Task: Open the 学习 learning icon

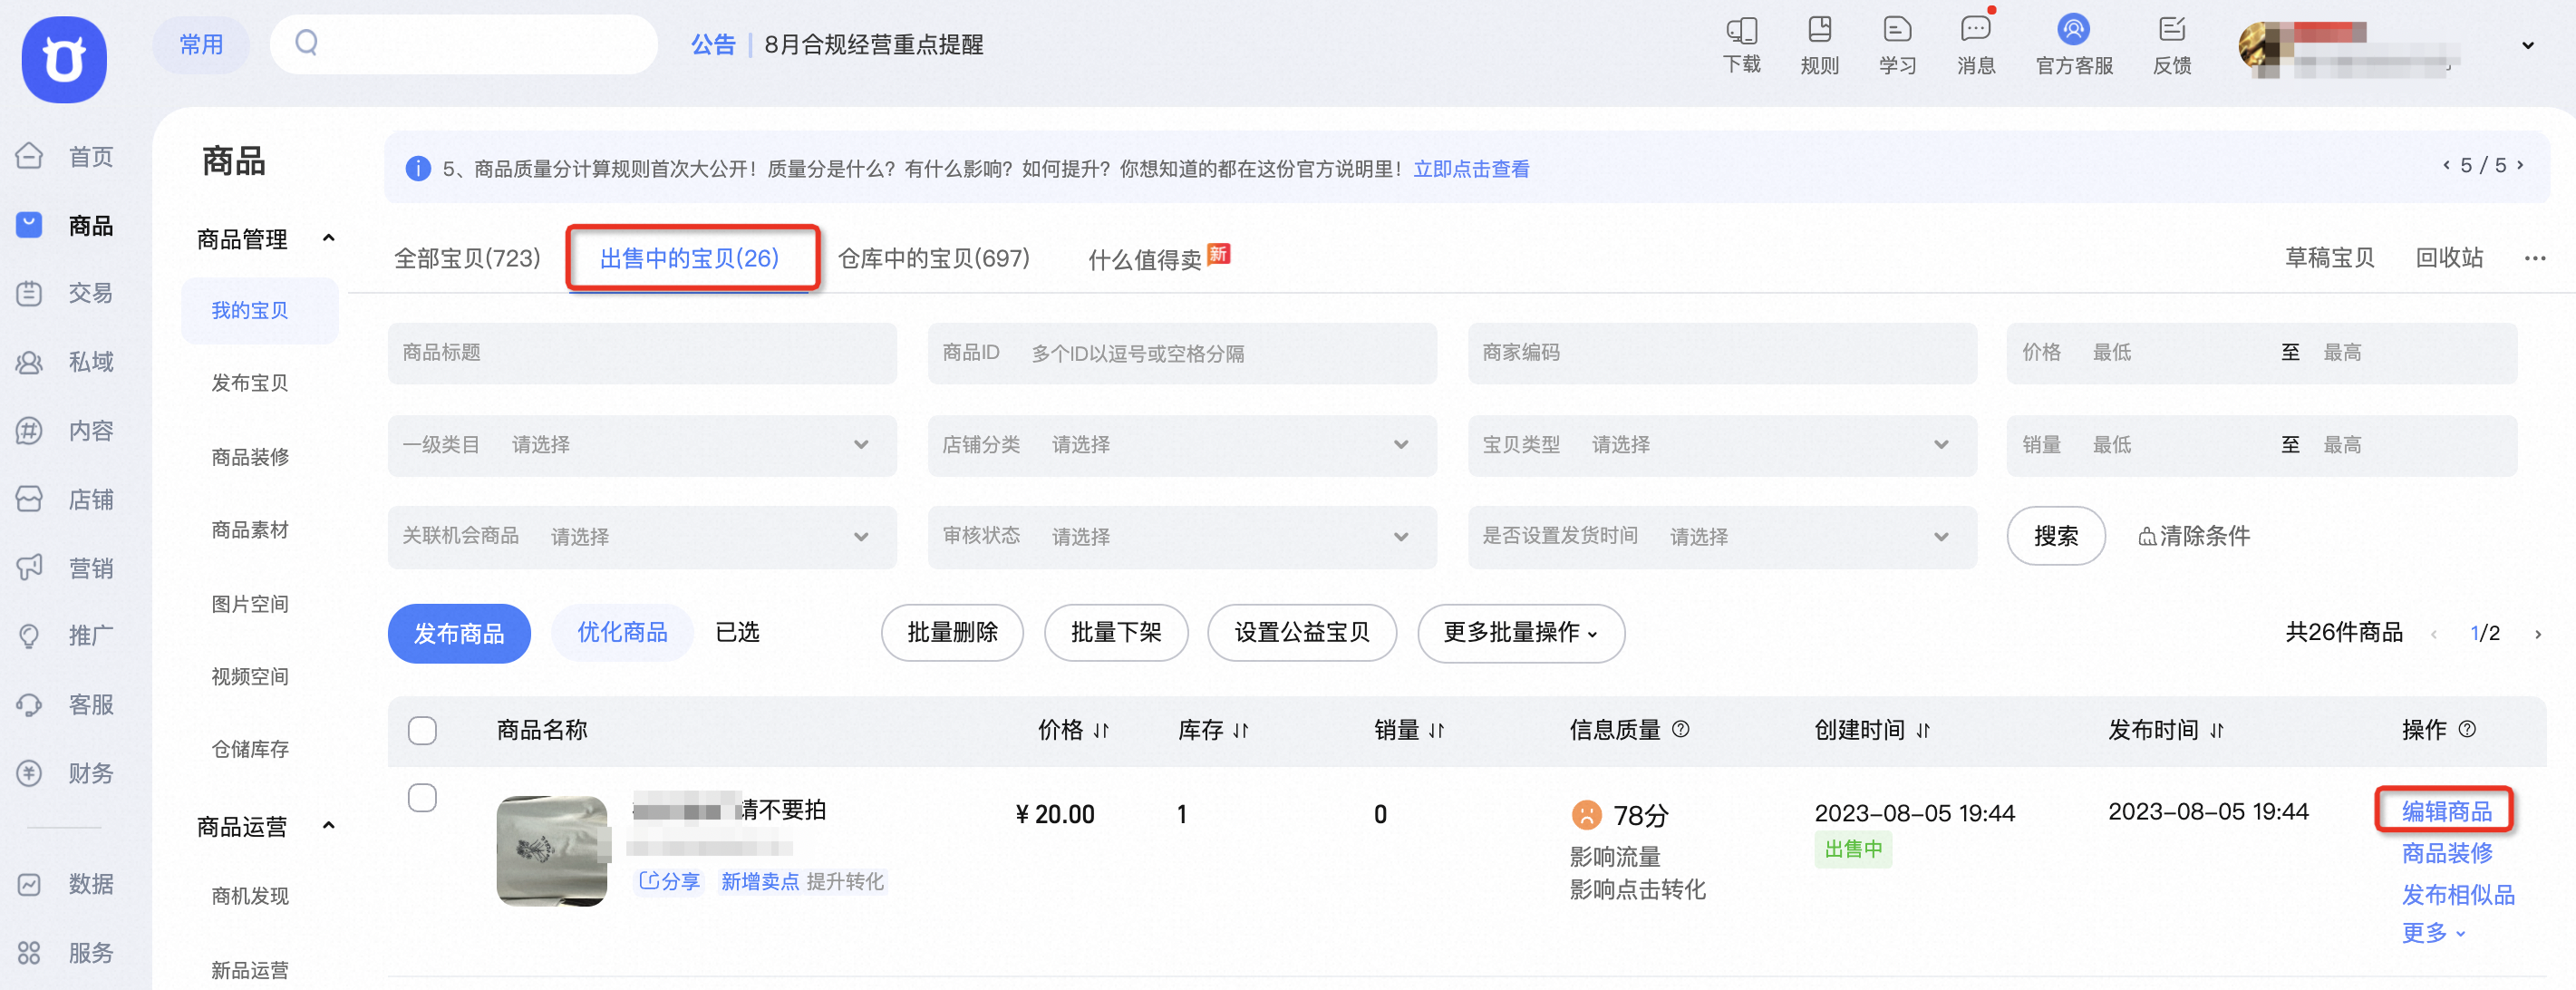Action: [1897, 30]
